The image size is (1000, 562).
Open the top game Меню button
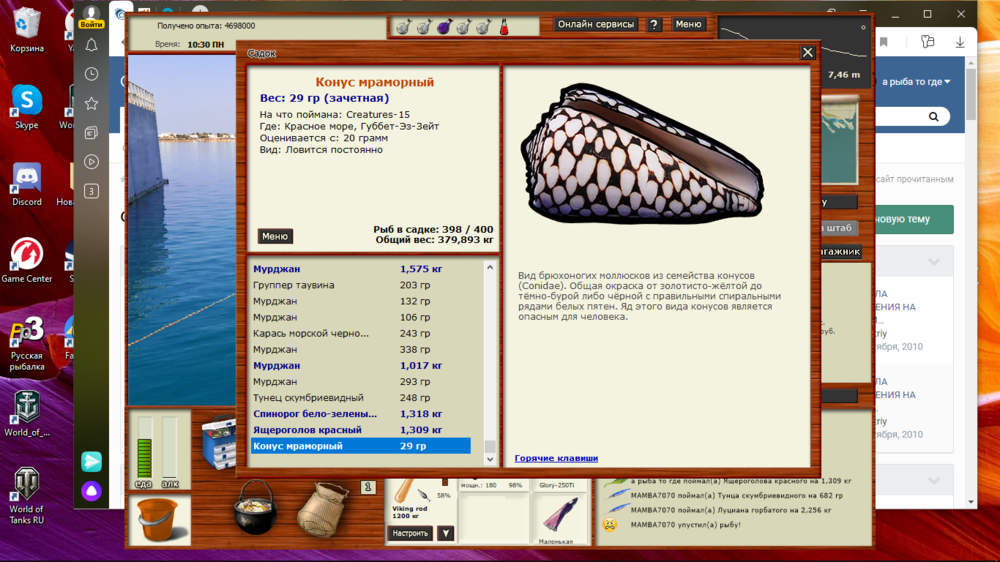688,24
